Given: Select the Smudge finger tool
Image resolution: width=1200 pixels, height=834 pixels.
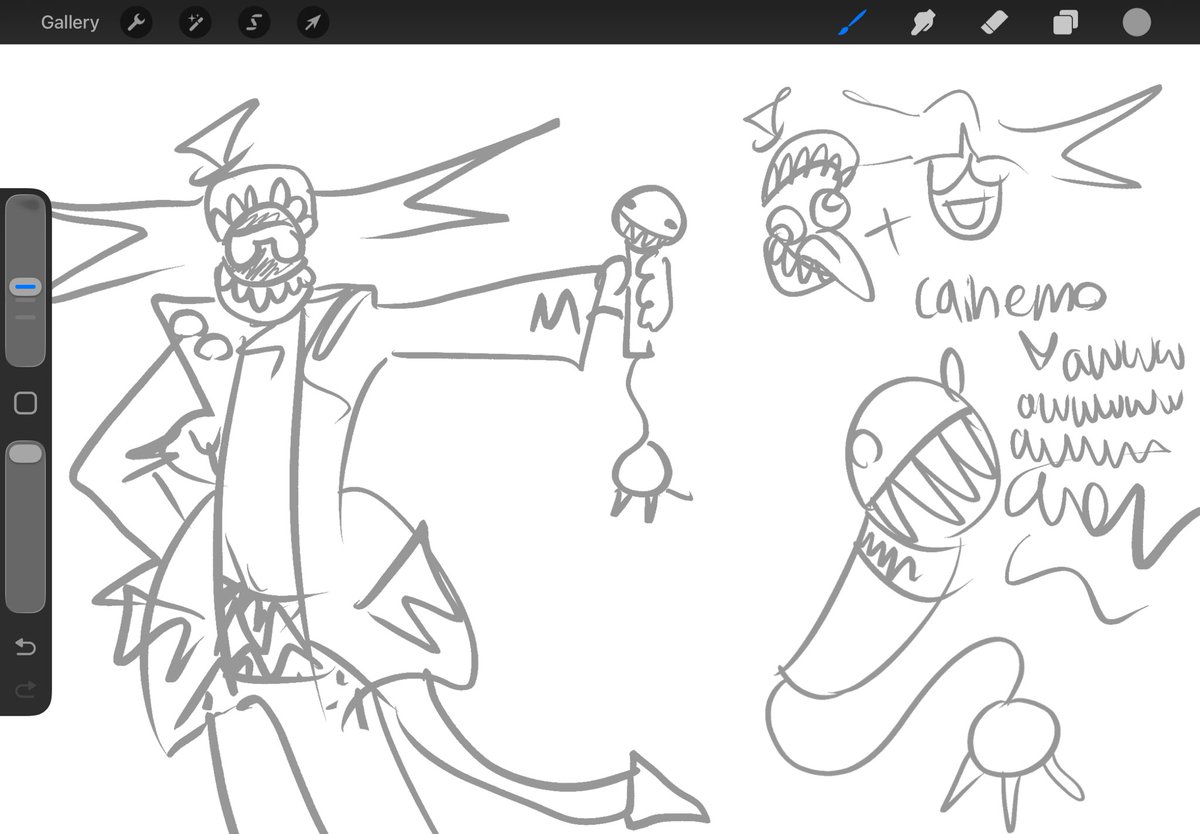Looking at the screenshot, I should (x=923, y=22).
